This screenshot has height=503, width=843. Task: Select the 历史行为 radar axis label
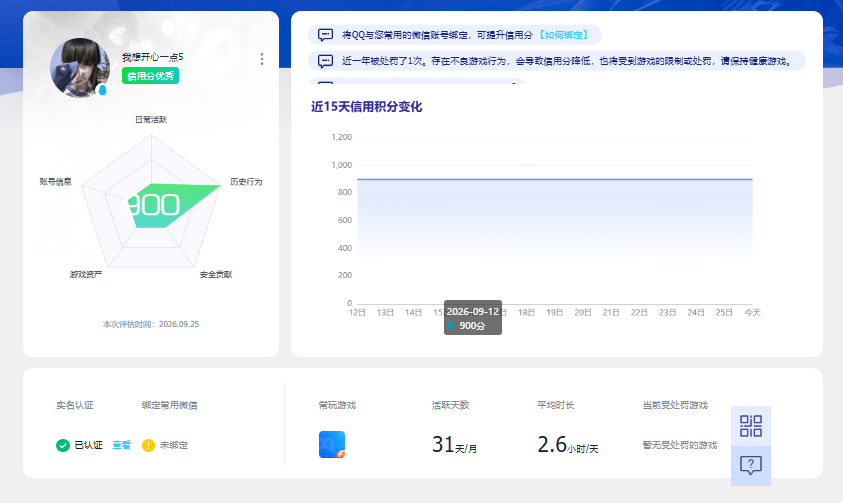coord(246,182)
